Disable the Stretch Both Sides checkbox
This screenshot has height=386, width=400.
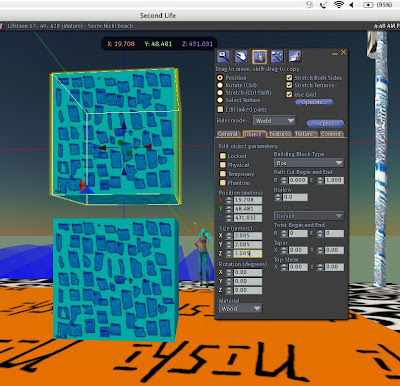click(x=289, y=78)
